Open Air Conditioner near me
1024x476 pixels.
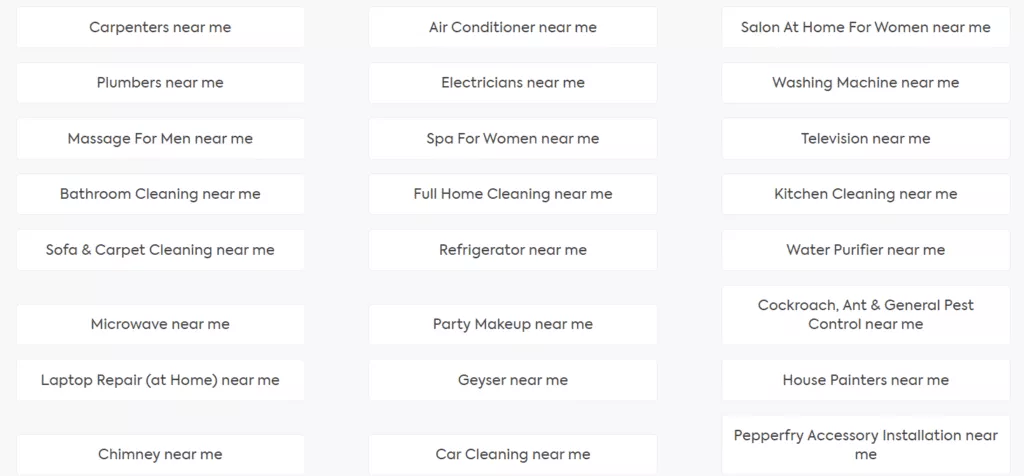[513, 28]
